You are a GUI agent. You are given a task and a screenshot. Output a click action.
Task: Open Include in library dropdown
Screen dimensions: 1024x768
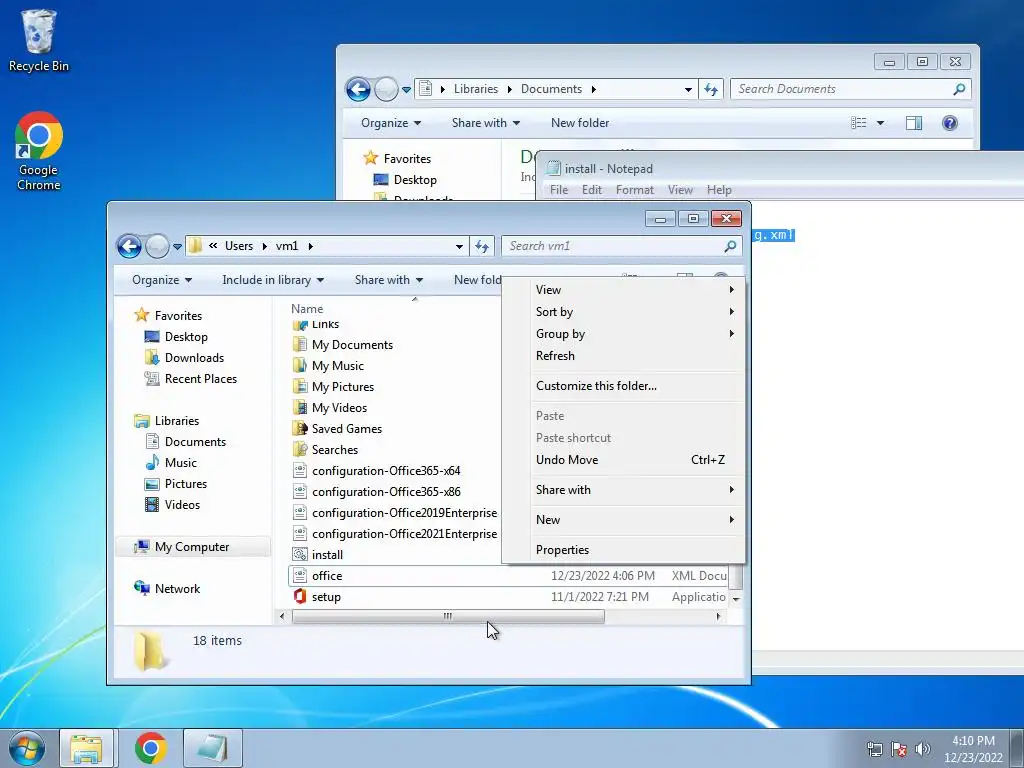[x=273, y=280]
